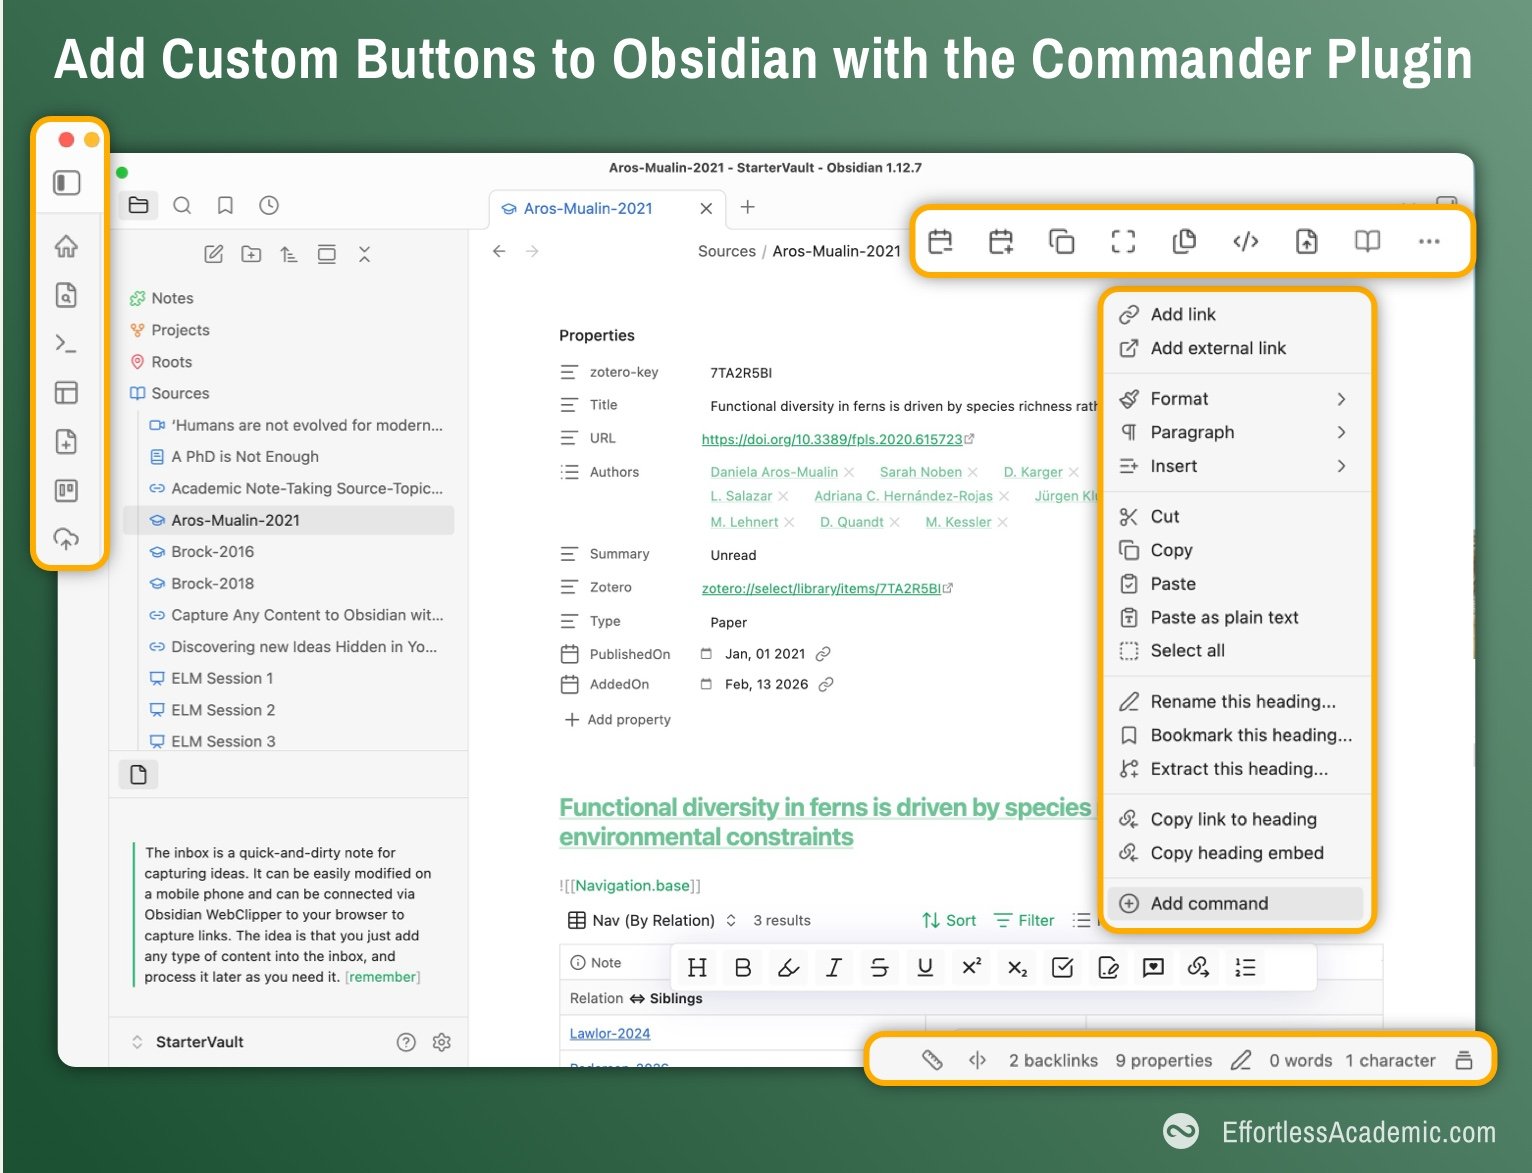Toggle italic formatting in floating toolbar
This screenshot has height=1173, width=1532.
[x=834, y=967]
